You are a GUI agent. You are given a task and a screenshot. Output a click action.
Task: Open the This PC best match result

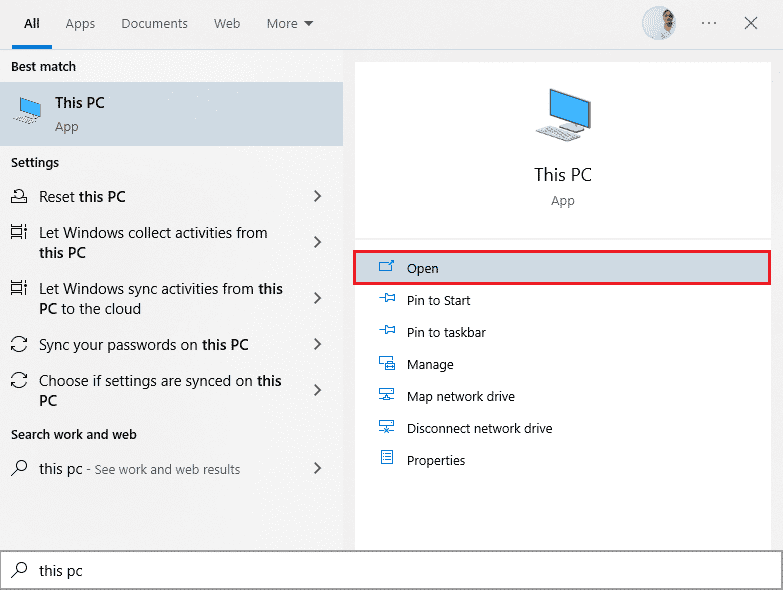pyautogui.click(x=171, y=114)
